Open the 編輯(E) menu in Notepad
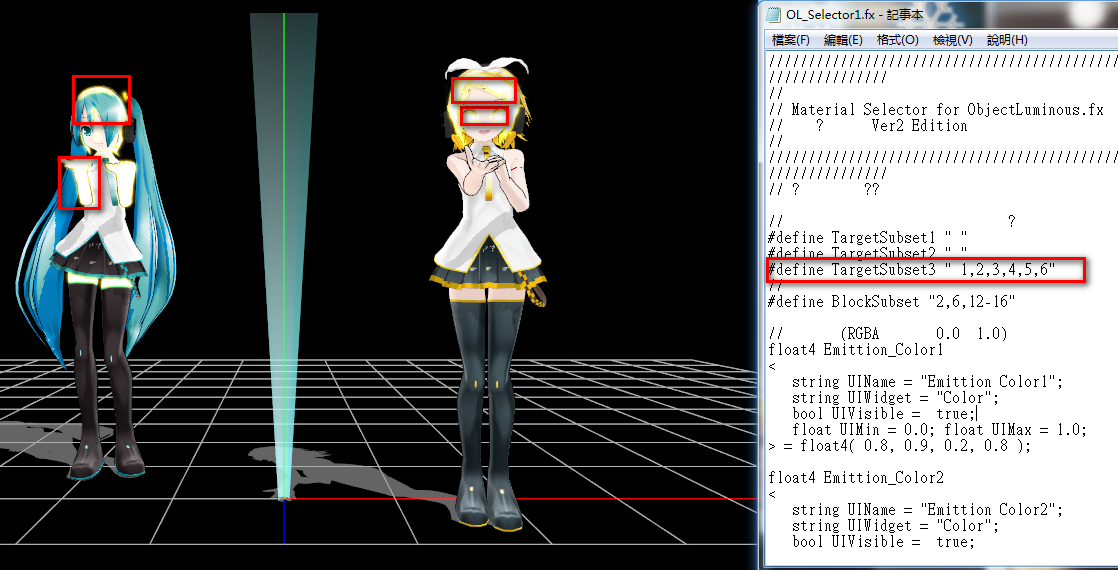This screenshot has height=570, width=1118. click(x=843, y=40)
